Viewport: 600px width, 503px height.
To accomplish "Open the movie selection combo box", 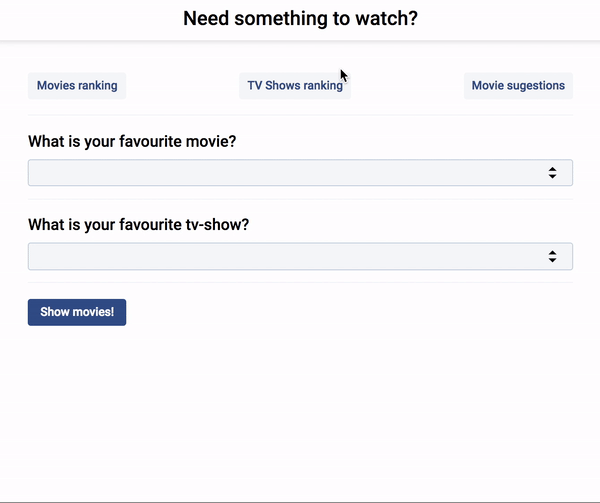I will click(300, 173).
